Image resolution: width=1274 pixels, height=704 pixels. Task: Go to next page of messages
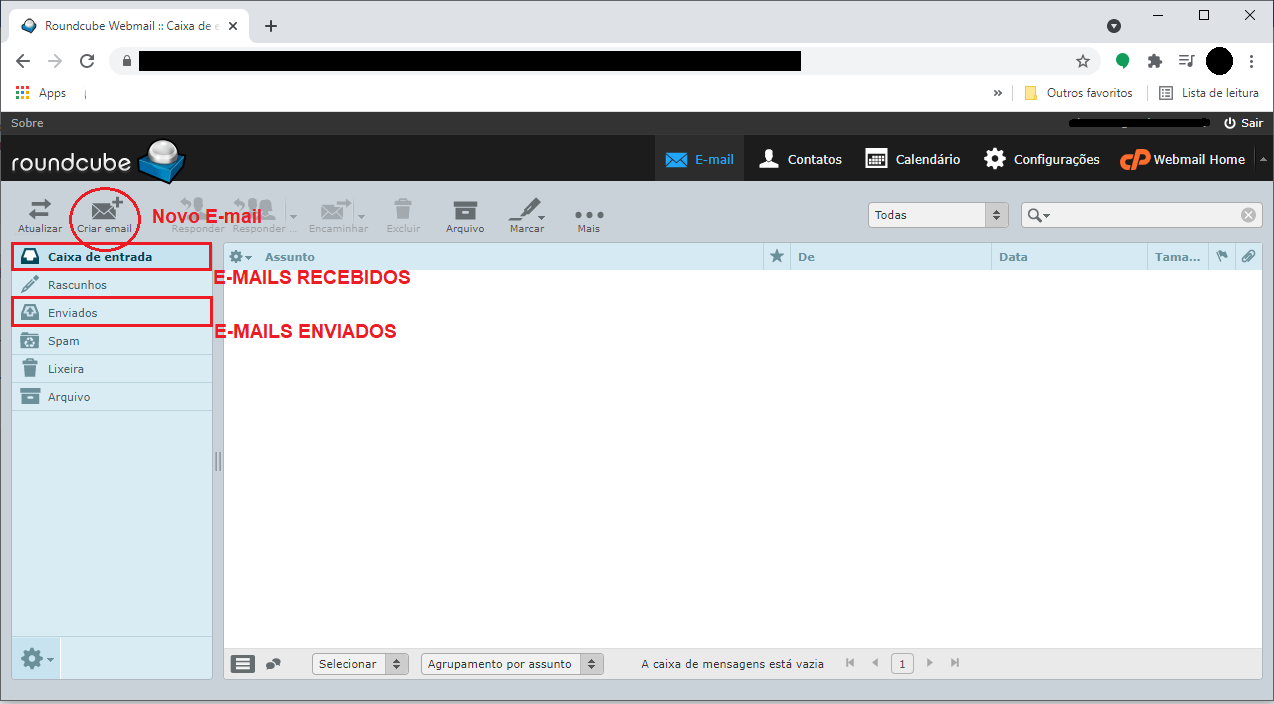929,663
